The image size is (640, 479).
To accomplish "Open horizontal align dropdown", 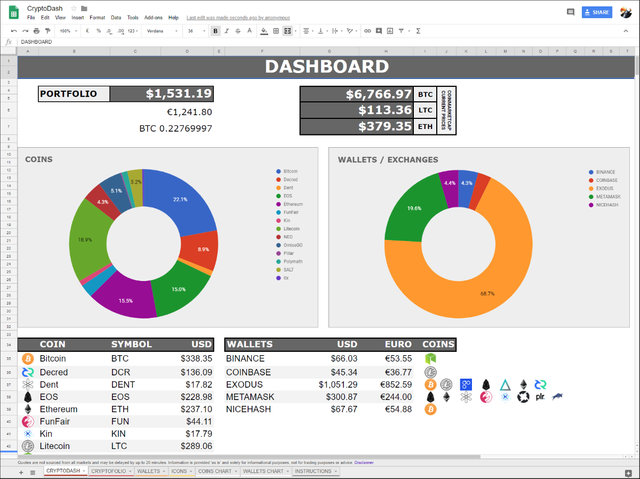I will tap(307, 31).
